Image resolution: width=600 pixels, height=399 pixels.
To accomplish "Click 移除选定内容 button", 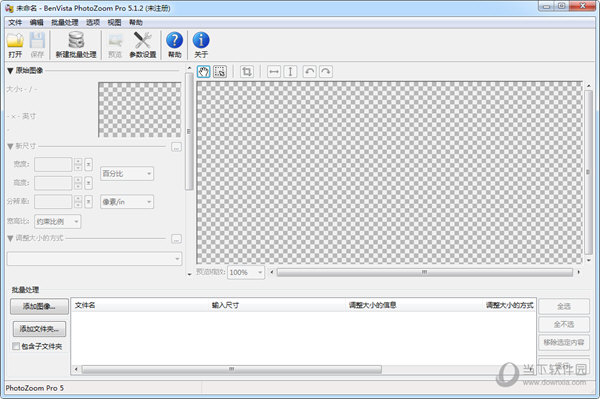I will (x=564, y=342).
